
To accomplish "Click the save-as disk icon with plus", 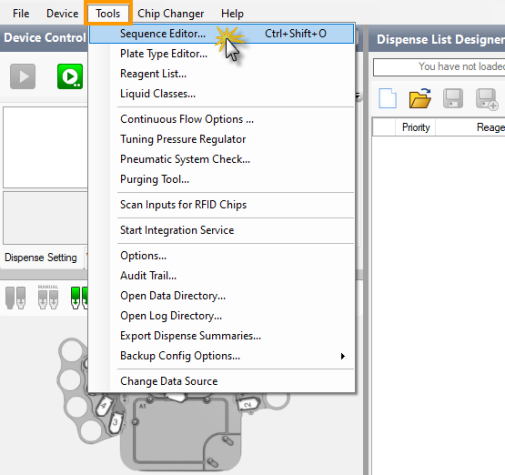I will [x=487, y=99].
